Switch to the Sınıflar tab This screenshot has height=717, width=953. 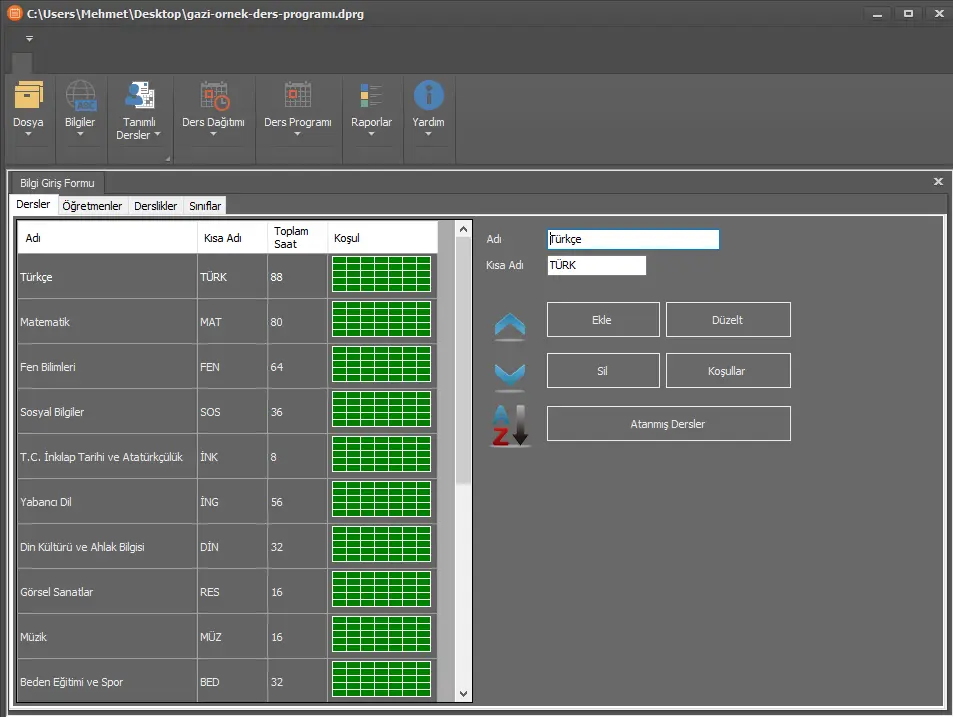pos(205,206)
